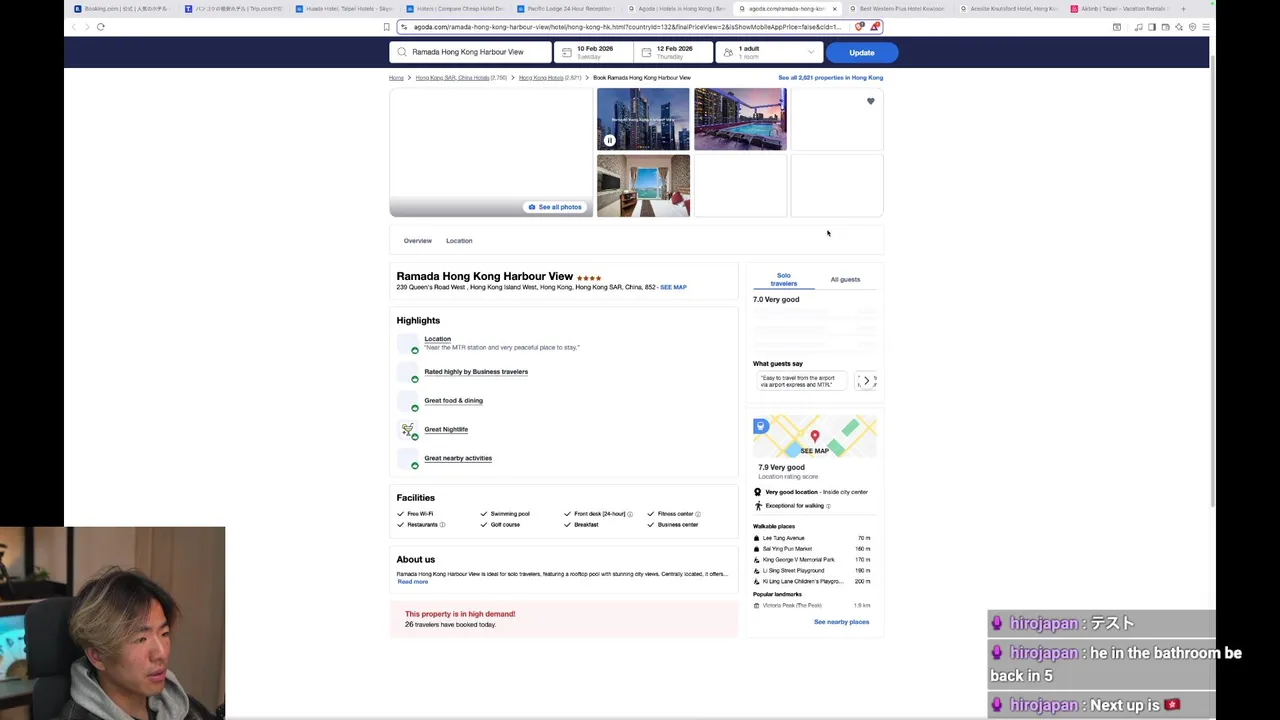Image resolution: width=1280 pixels, height=720 pixels.
Task: Click the heart icon to save this hotel
Action: coord(870,101)
